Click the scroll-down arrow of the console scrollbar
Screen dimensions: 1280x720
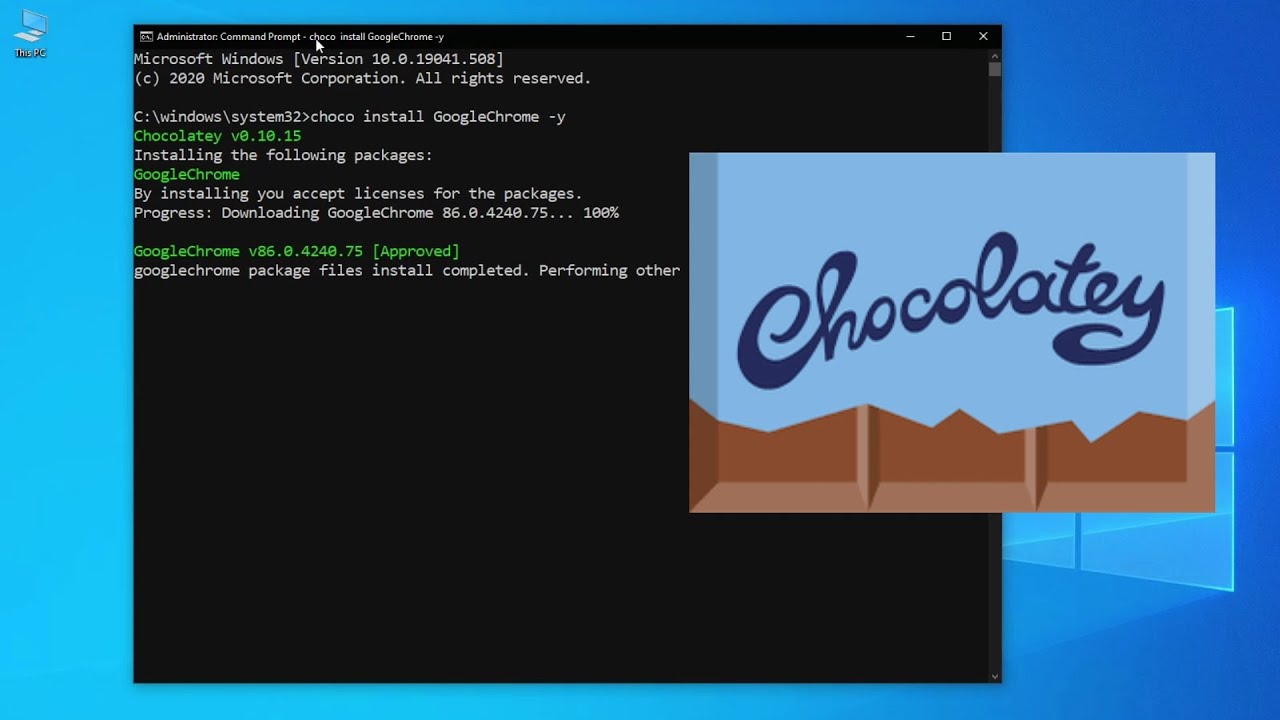click(x=994, y=676)
